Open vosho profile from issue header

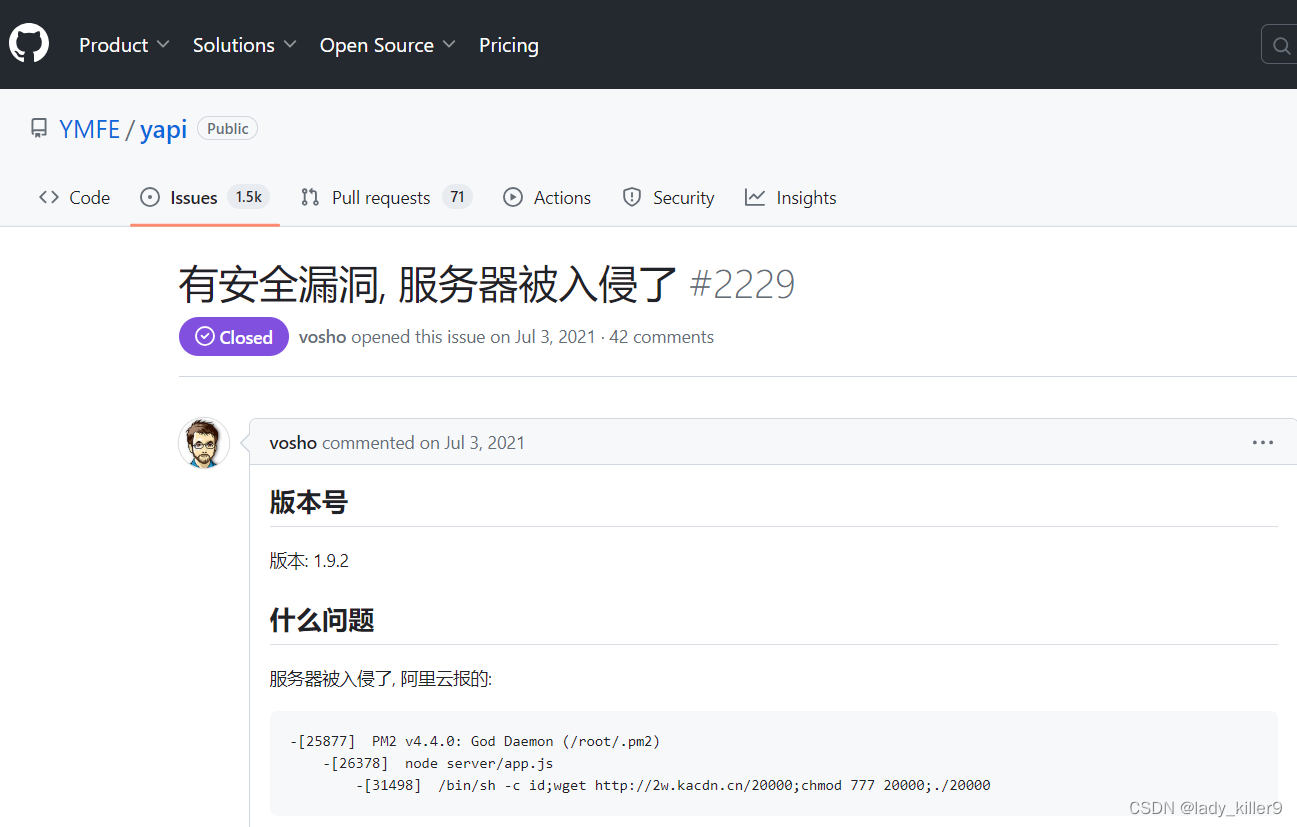pos(322,337)
